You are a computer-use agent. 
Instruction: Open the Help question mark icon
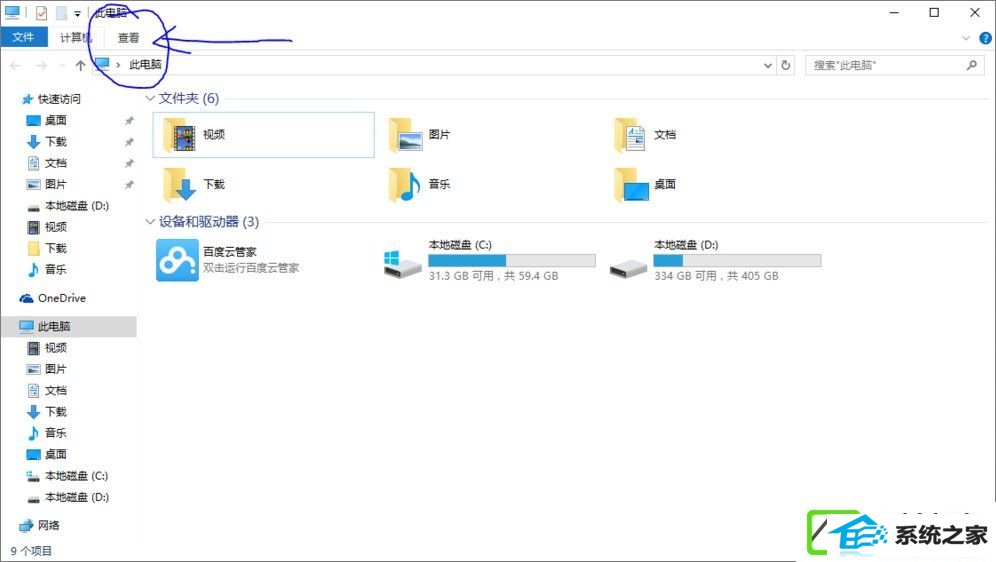click(985, 38)
